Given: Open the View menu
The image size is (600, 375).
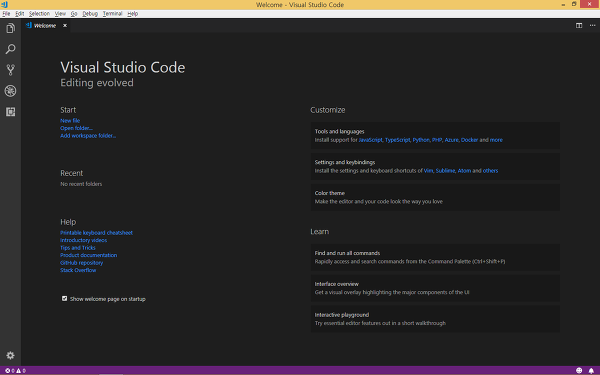Looking at the screenshot, I should click(x=60, y=13).
